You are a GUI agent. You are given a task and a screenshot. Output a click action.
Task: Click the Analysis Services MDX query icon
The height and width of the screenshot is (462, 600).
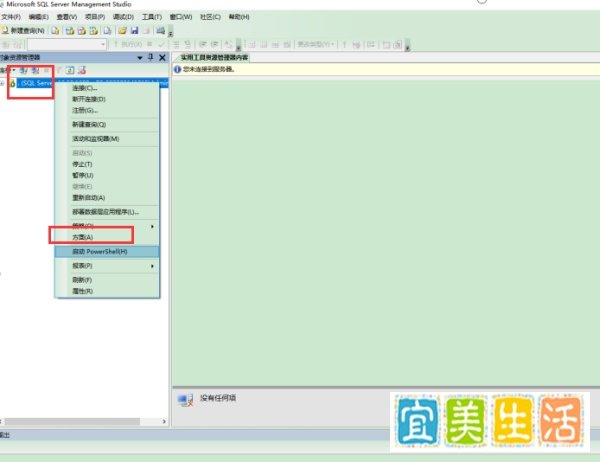[70, 31]
